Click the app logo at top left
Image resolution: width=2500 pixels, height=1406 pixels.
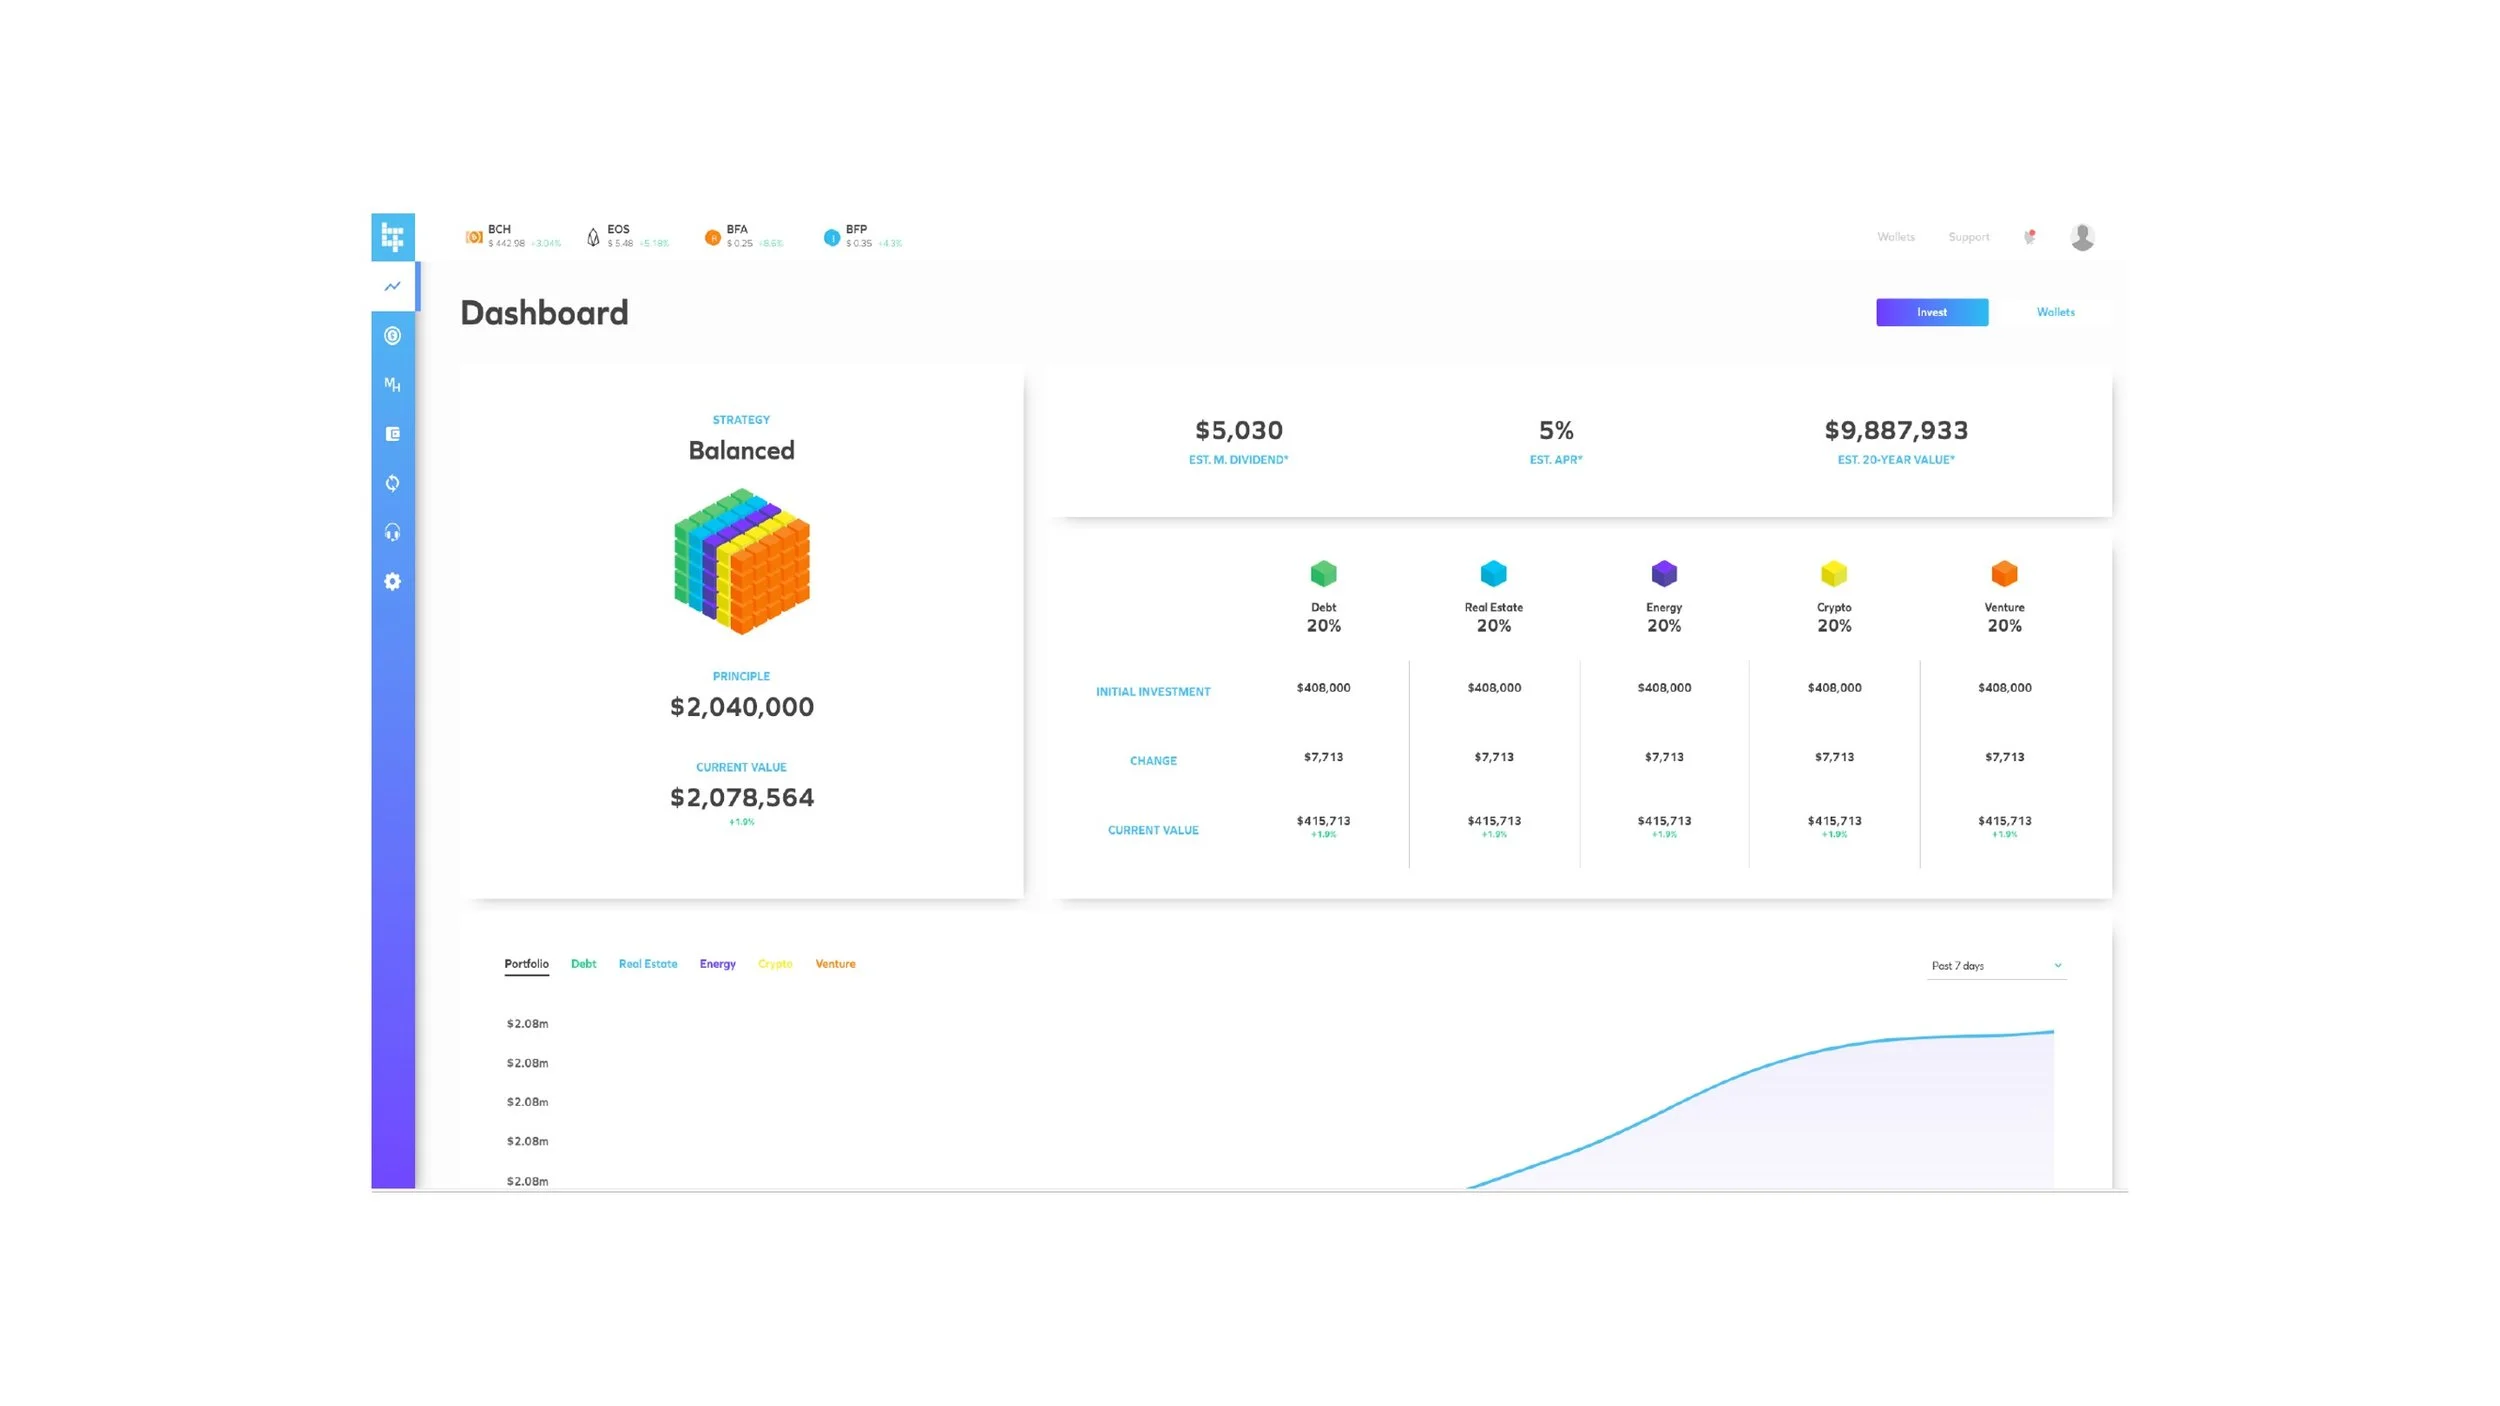click(x=392, y=237)
